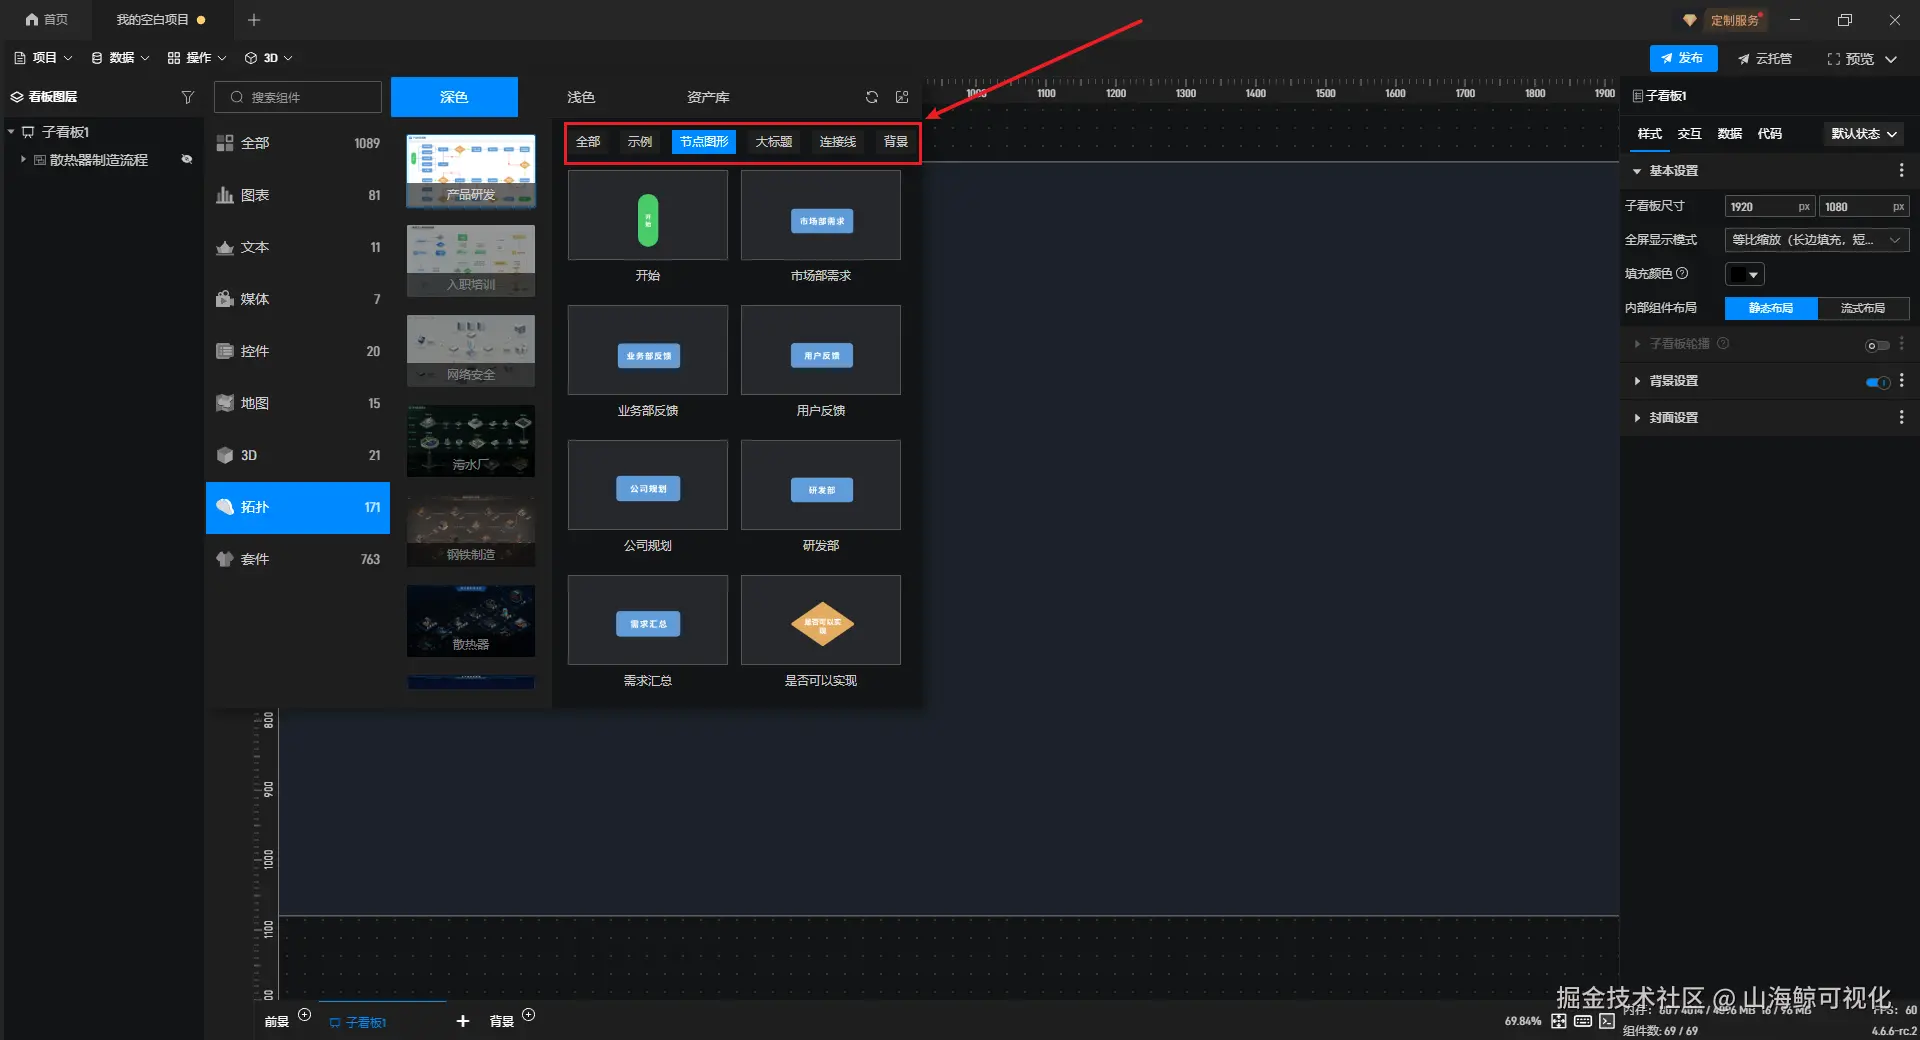The width and height of the screenshot is (1920, 1040).
Task: Click the 预览 preview button
Action: [x=1851, y=59]
